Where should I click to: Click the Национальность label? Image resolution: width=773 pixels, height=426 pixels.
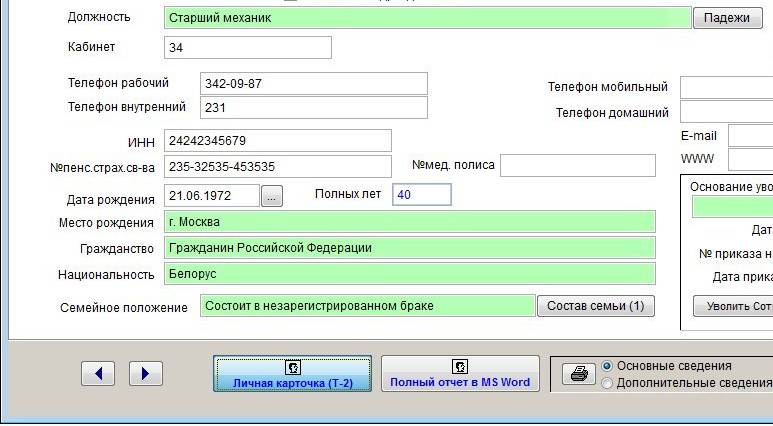click(106, 275)
